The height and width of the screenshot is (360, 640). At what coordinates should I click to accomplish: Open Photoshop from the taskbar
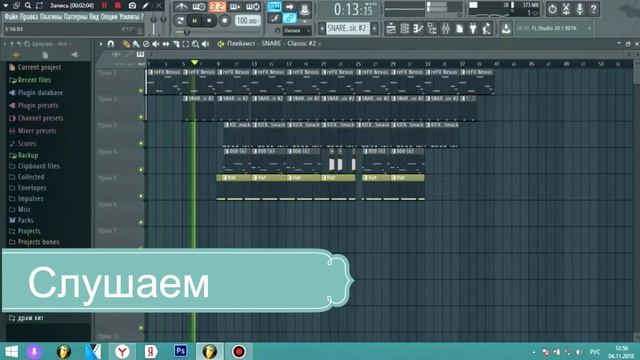(180, 351)
